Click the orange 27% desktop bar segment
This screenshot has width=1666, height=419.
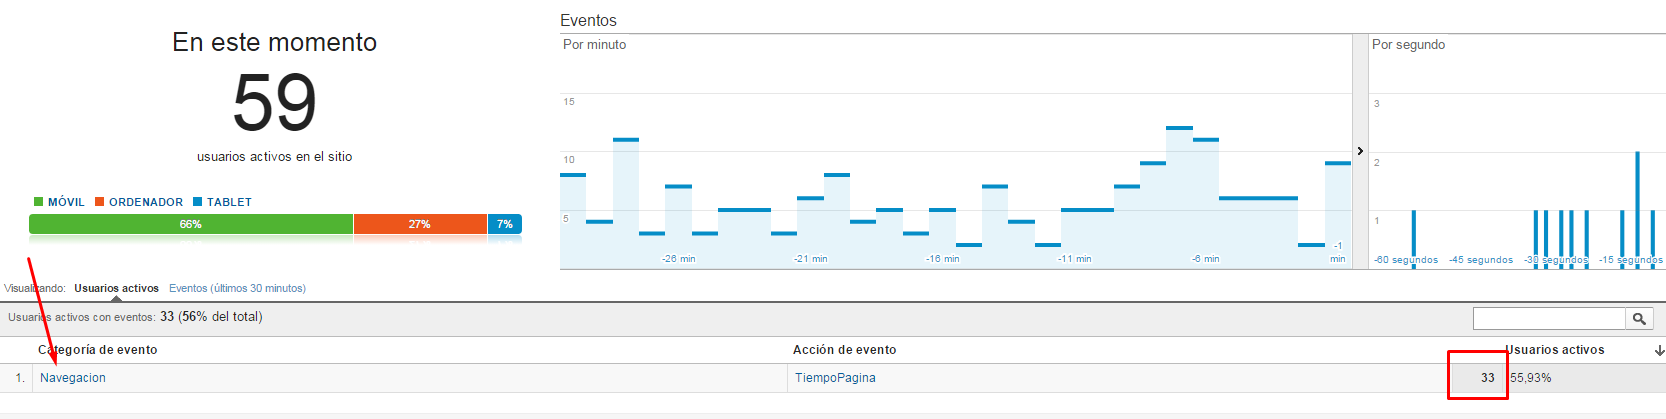420,224
